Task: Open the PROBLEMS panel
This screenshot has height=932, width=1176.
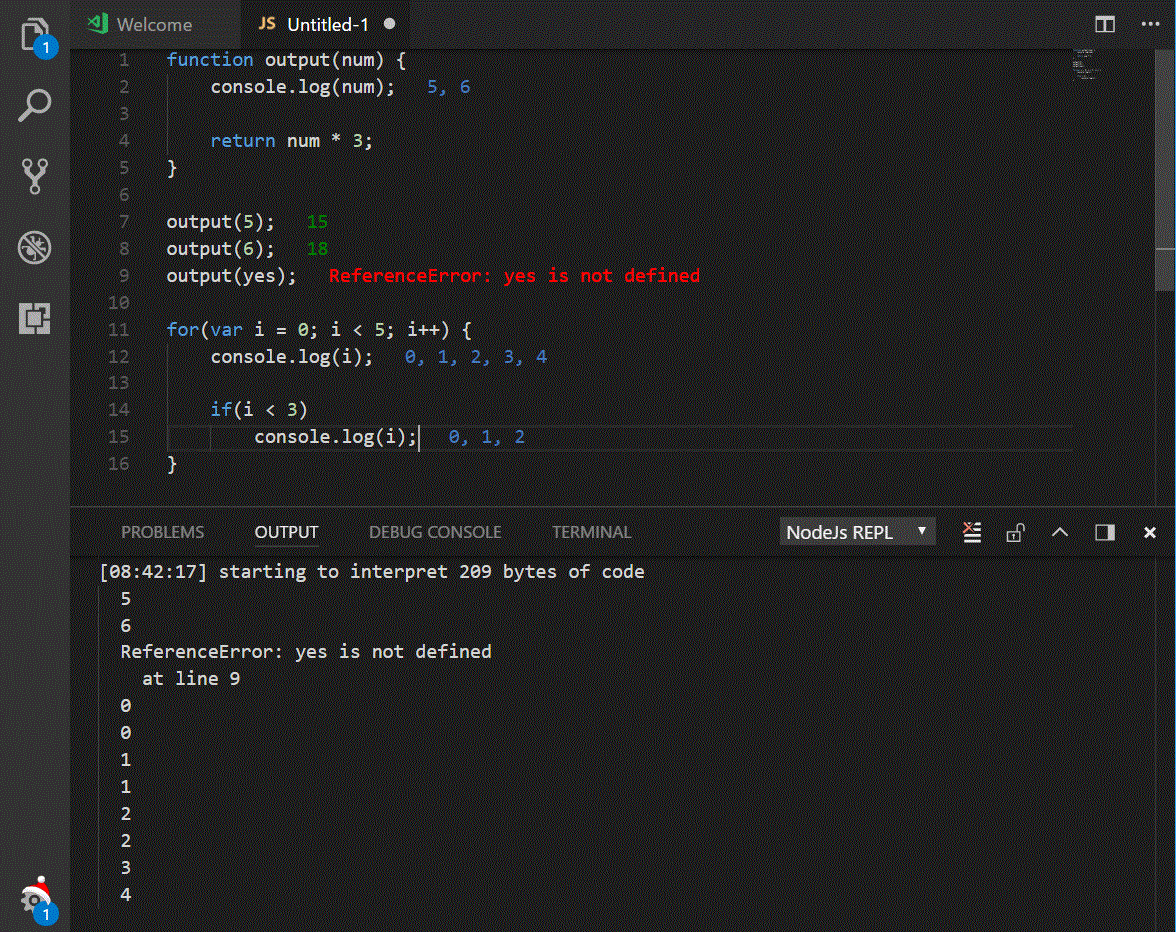Action: coord(162,532)
